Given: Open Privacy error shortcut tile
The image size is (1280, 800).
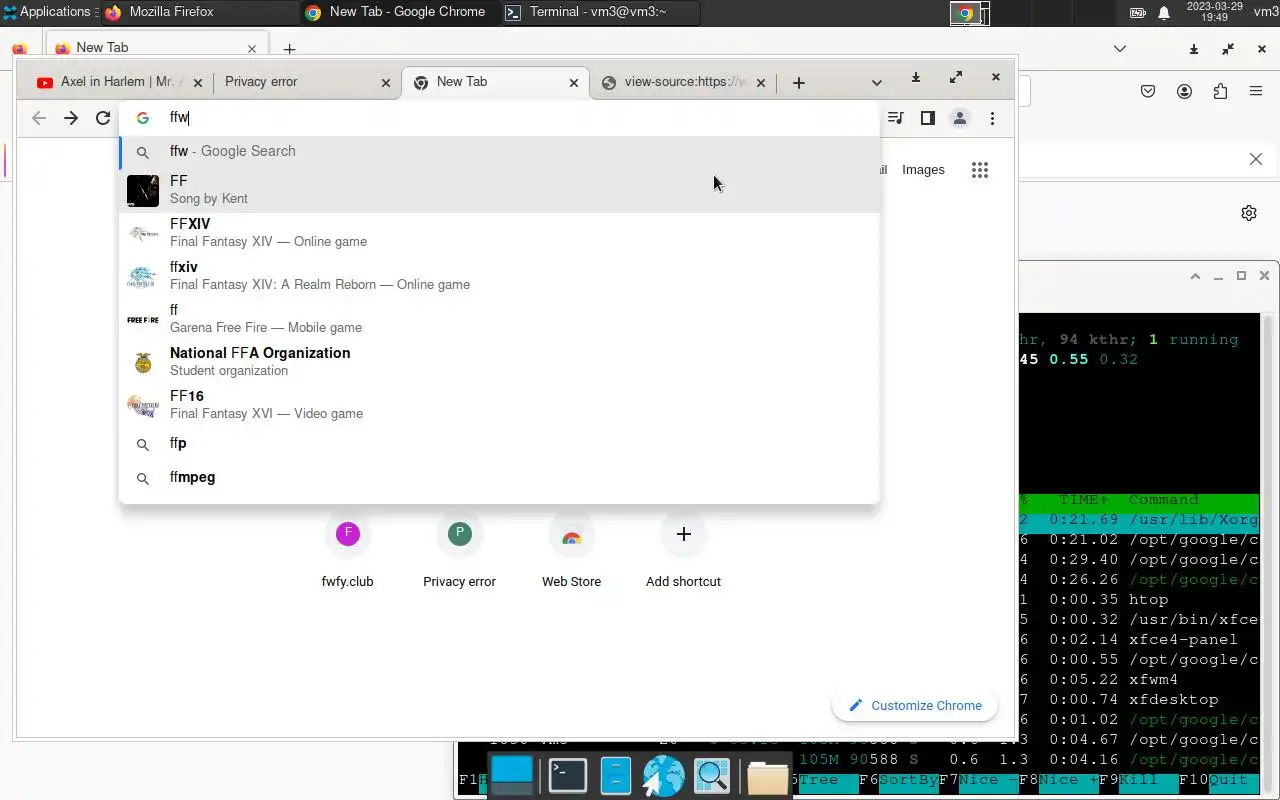Looking at the screenshot, I should pyautogui.click(x=459, y=551).
